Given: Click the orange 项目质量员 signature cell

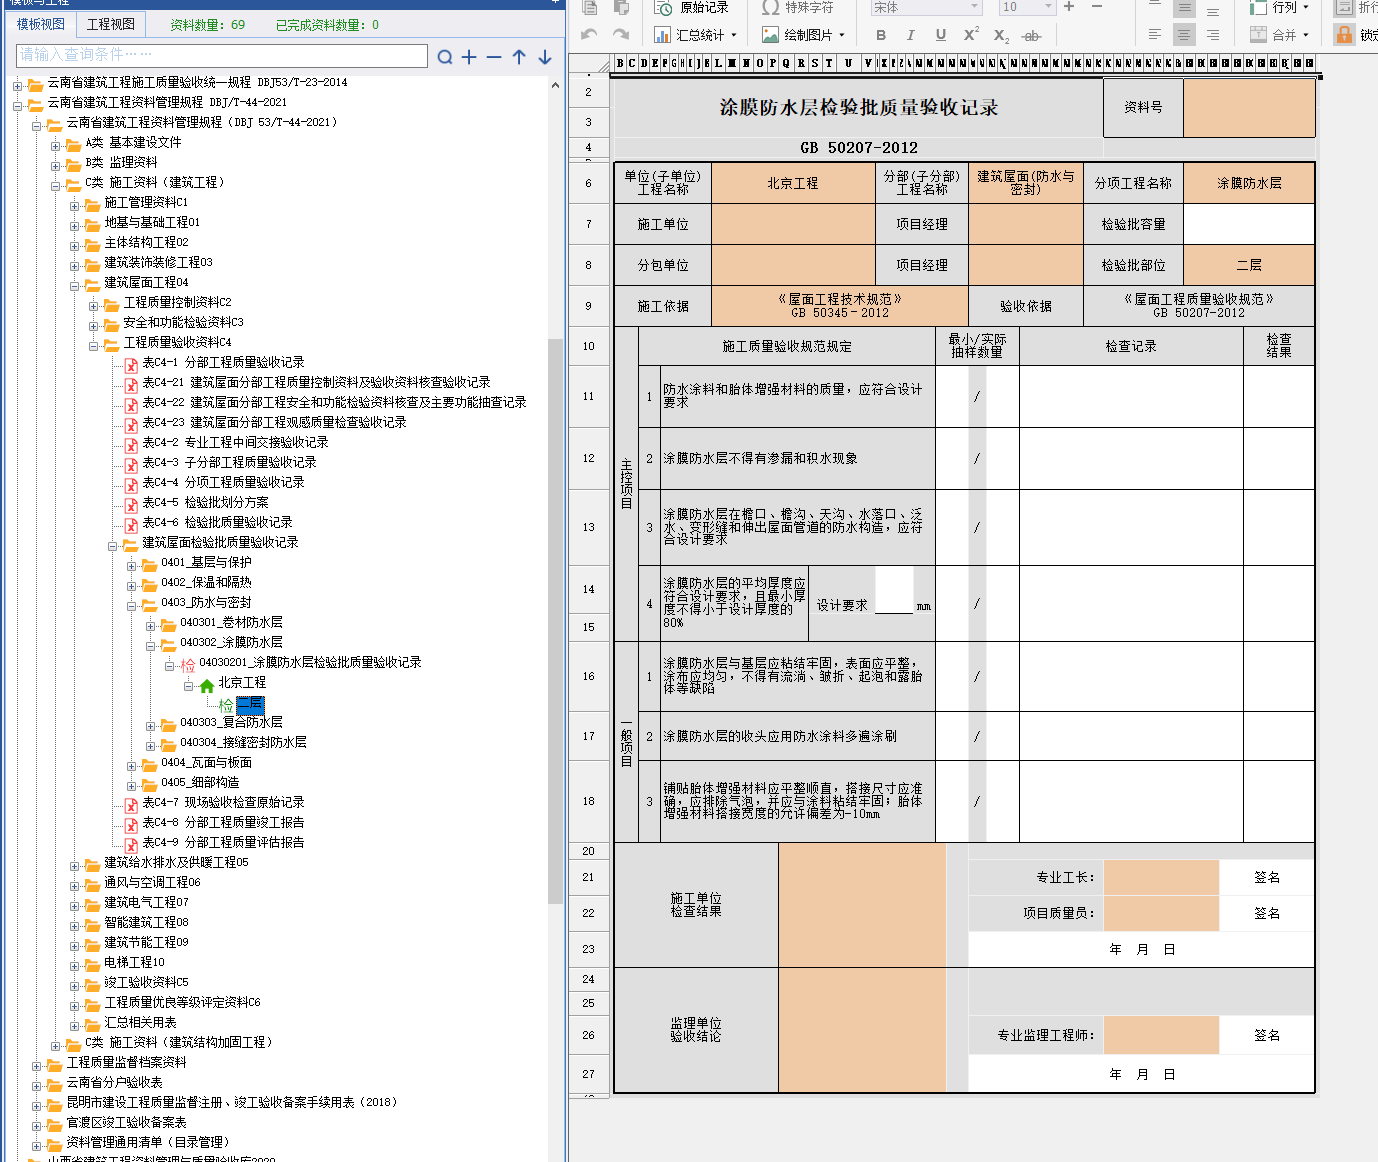Looking at the screenshot, I should 1161,913.
